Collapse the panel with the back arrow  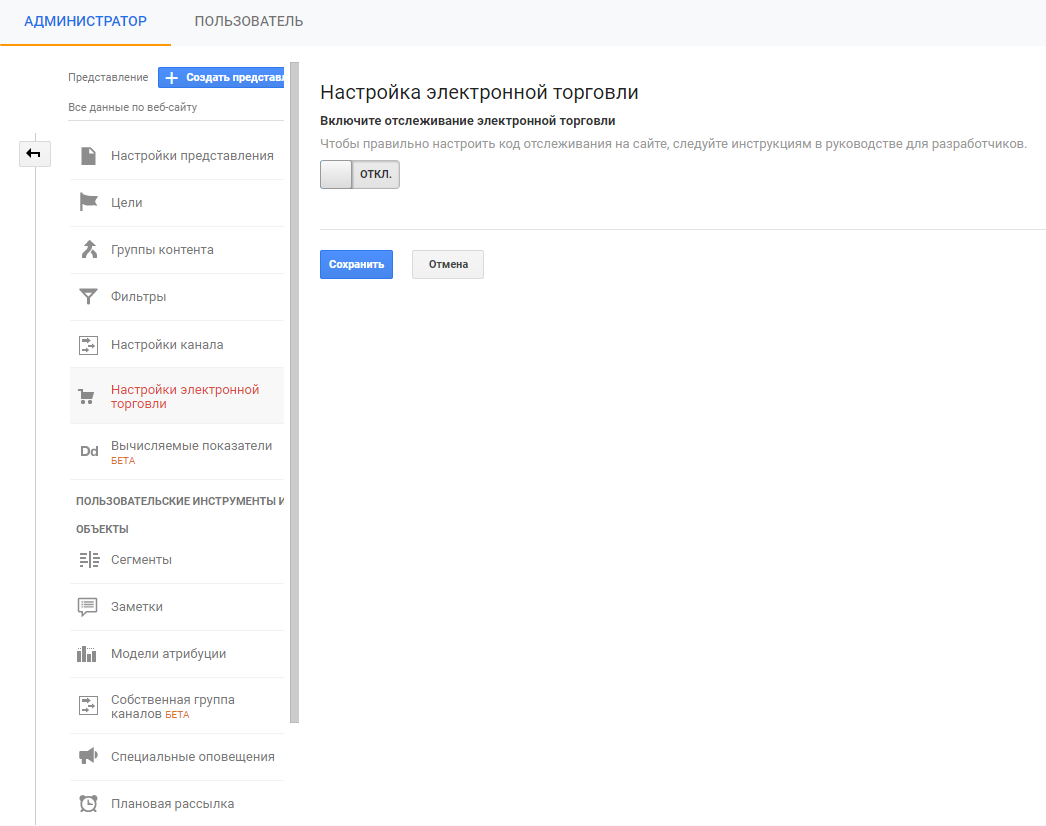tap(34, 153)
